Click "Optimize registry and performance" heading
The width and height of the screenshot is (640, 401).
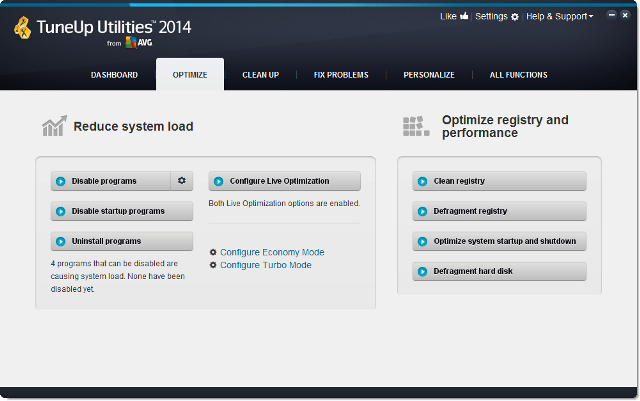(505, 126)
